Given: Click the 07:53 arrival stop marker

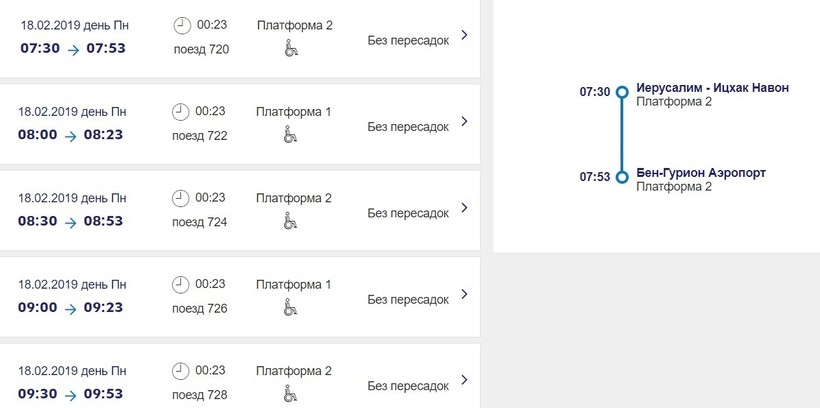Looking at the screenshot, I should click(622, 177).
